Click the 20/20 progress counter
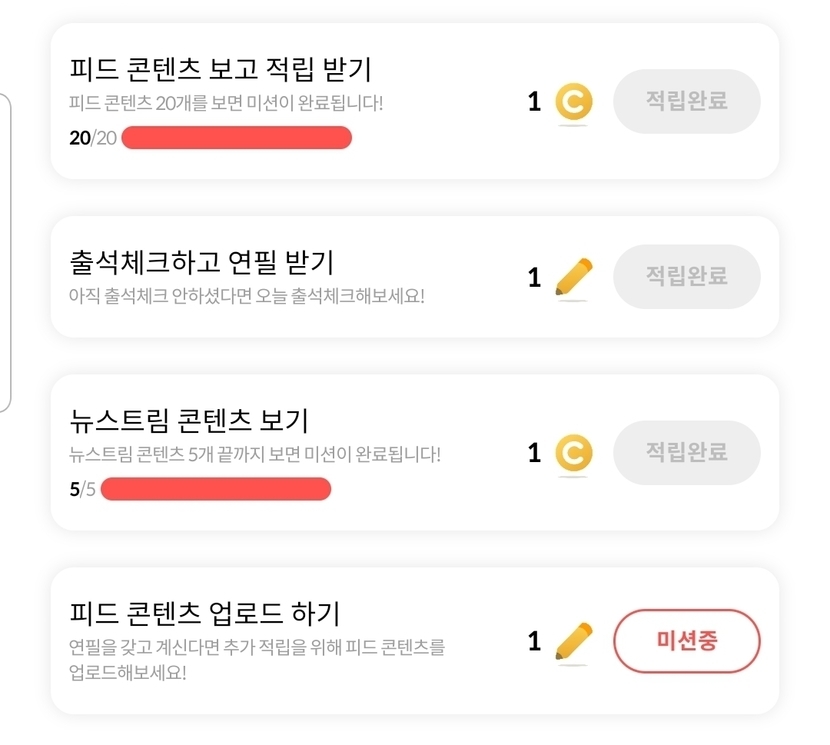830x745 pixels. point(93,138)
